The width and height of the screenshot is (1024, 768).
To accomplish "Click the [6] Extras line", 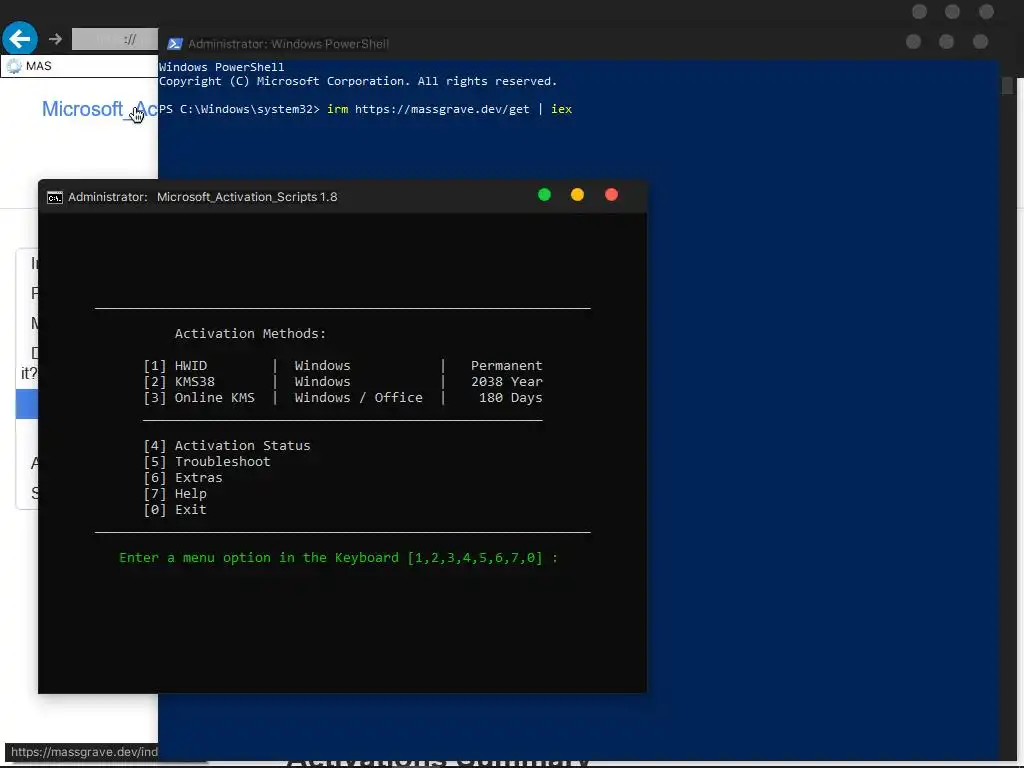I will [x=183, y=477].
